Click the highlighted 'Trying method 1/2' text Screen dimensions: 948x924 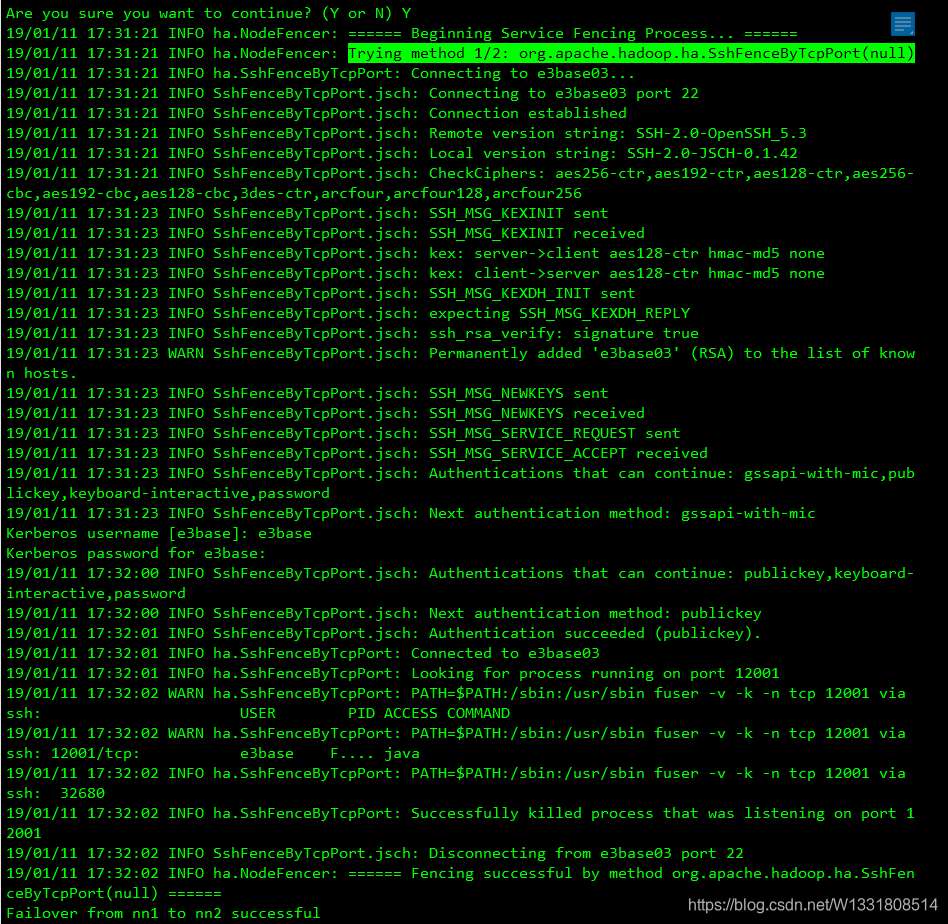[x=631, y=53]
